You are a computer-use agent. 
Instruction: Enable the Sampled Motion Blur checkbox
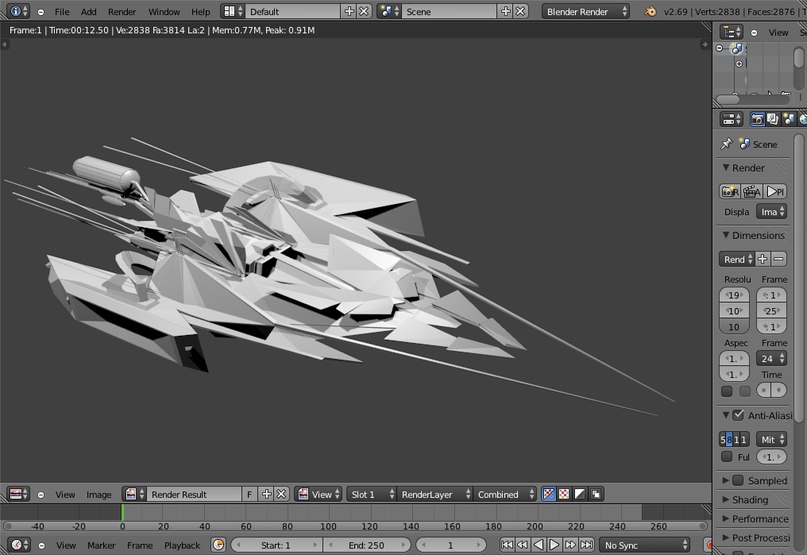(x=738, y=480)
